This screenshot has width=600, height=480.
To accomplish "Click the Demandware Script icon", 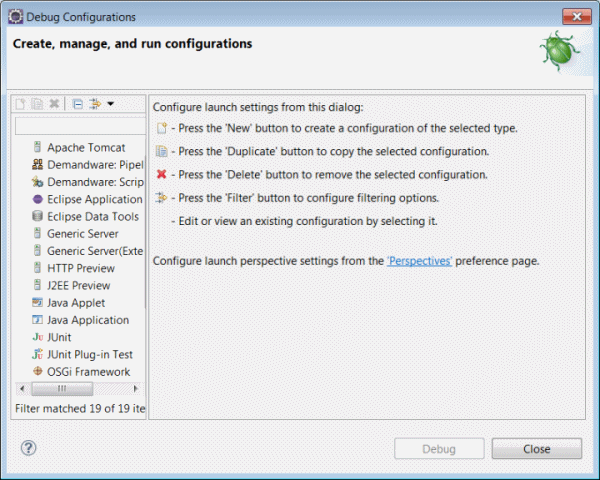I will point(37,181).
